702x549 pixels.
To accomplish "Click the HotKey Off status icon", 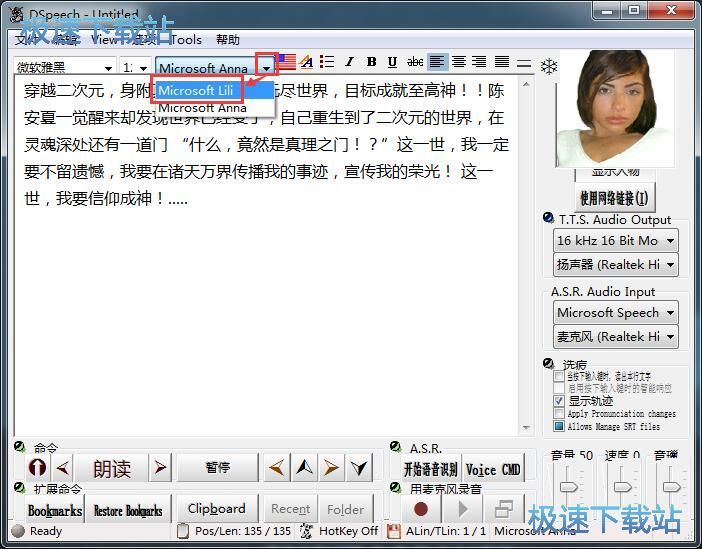I will click(x=306, y=531).
